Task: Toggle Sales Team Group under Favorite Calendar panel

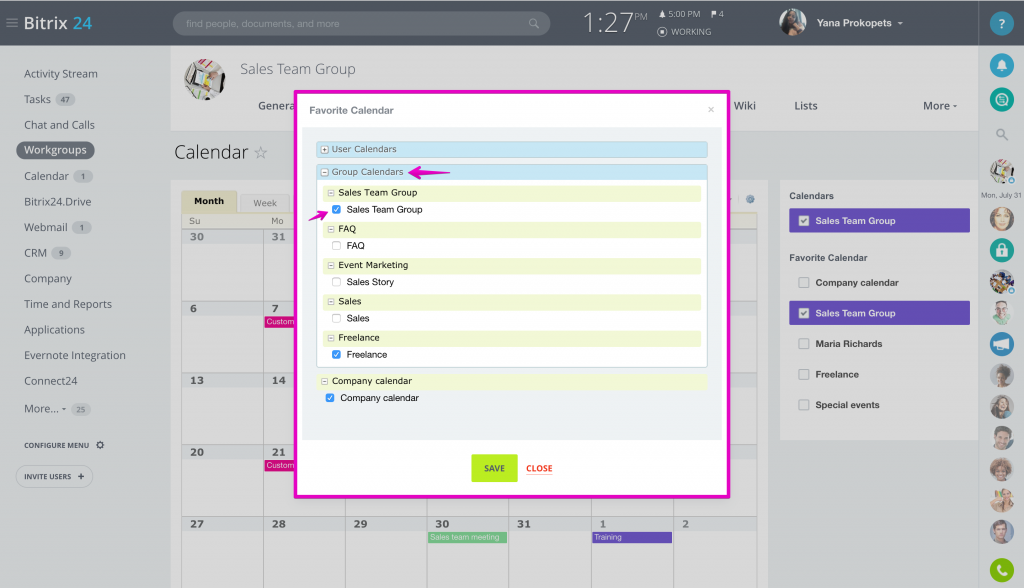Action: [x=804, y=314]
